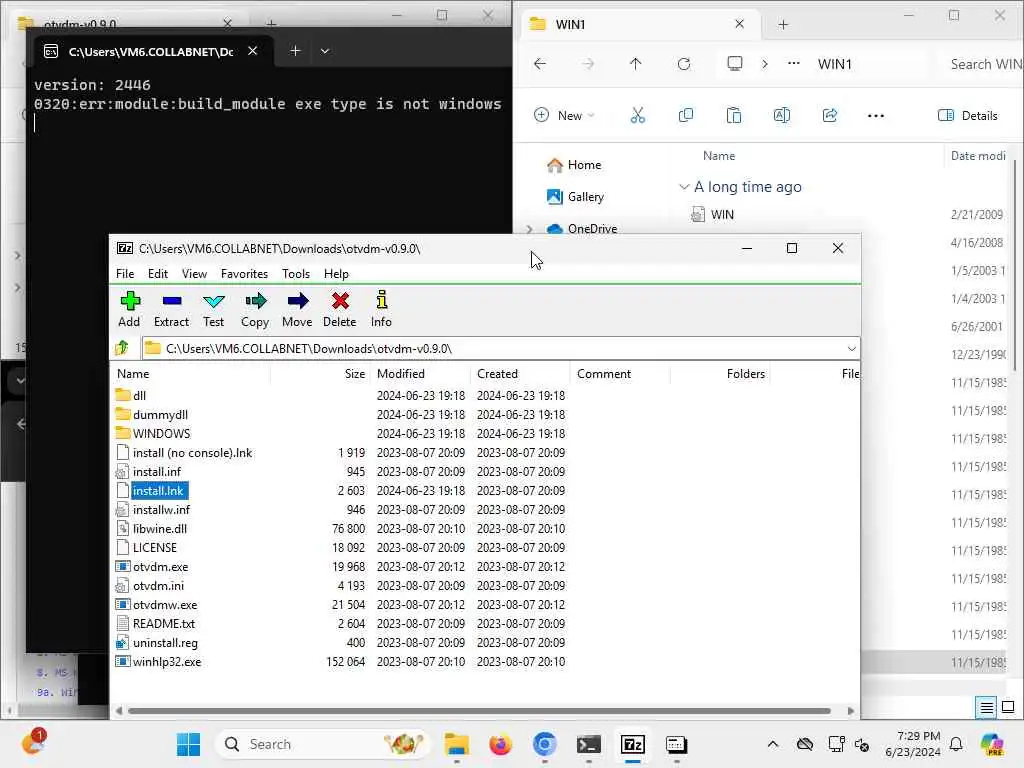This screenshot has width=1024, height=768.
Task: Run Test on the selected archive
Action: pos(214,309)
